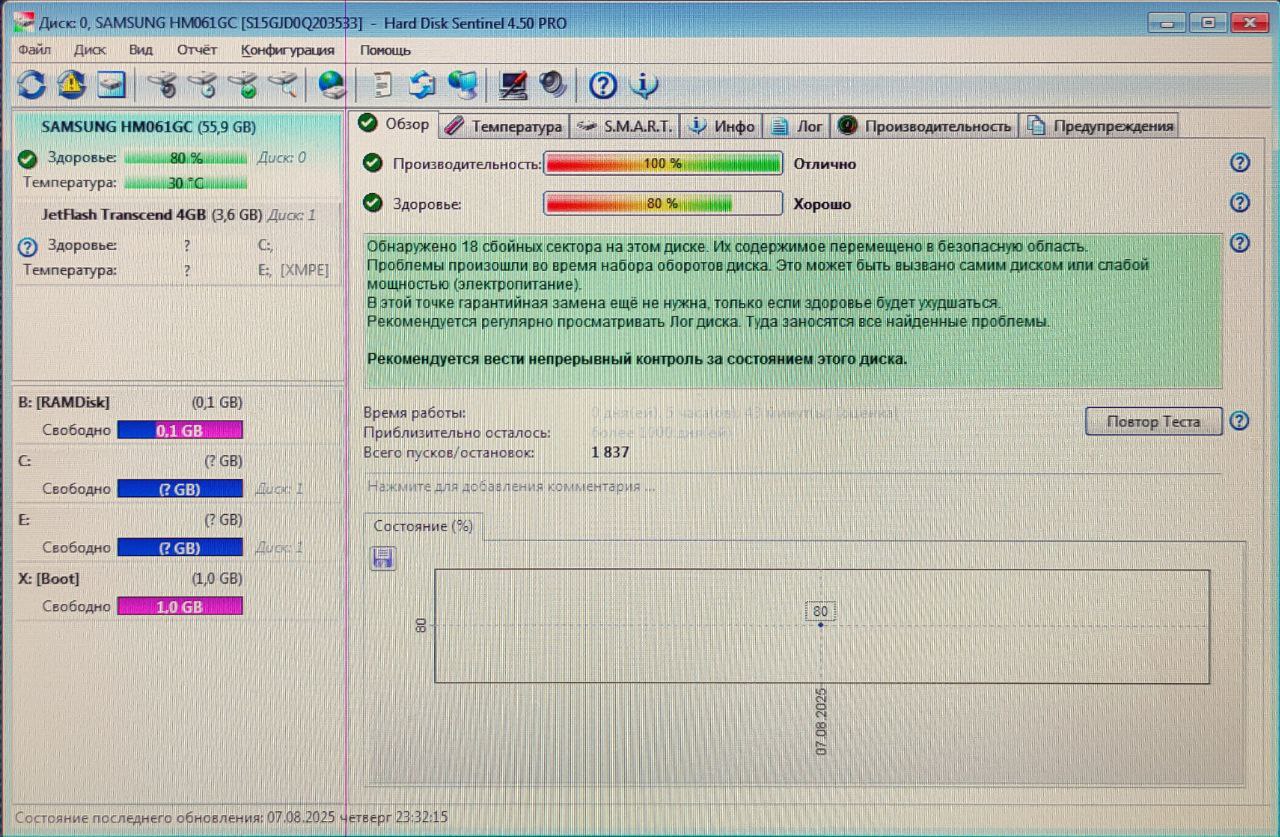Image resolution: width=1280 pixels, height=837 pixels.
Task: Switch to the S.M.A.R.T. tab
Action: click(625, 126)
